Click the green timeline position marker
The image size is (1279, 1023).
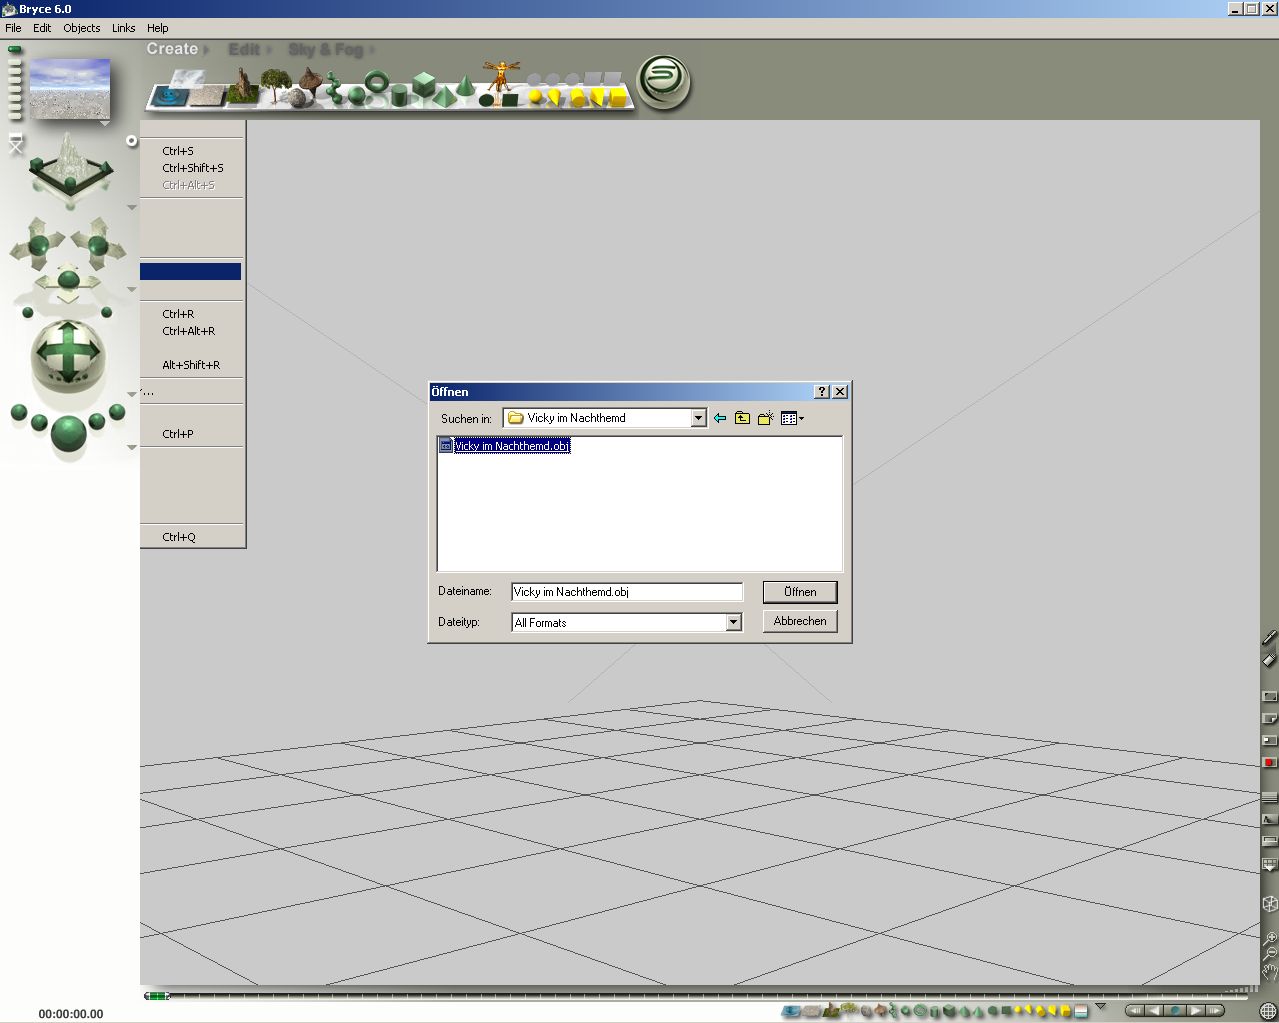click(x=157, y=996)
